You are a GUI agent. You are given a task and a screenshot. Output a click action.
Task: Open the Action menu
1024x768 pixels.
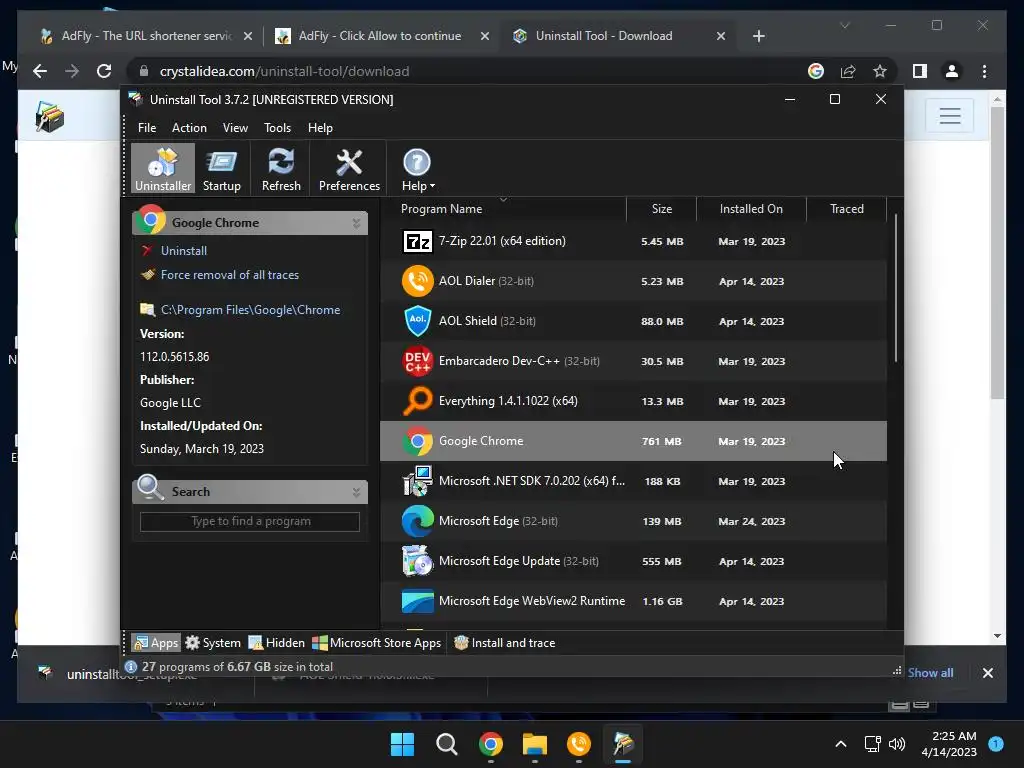tap(189, 128)
